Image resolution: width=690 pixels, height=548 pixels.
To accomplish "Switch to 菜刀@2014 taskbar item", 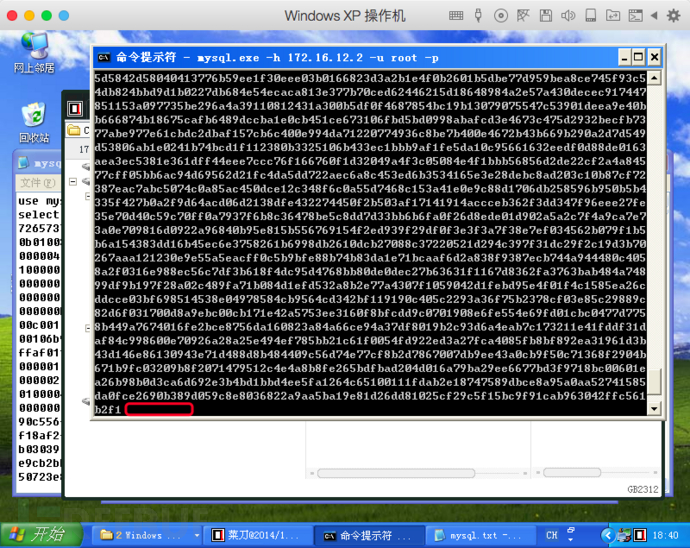I will coord(260,535).
